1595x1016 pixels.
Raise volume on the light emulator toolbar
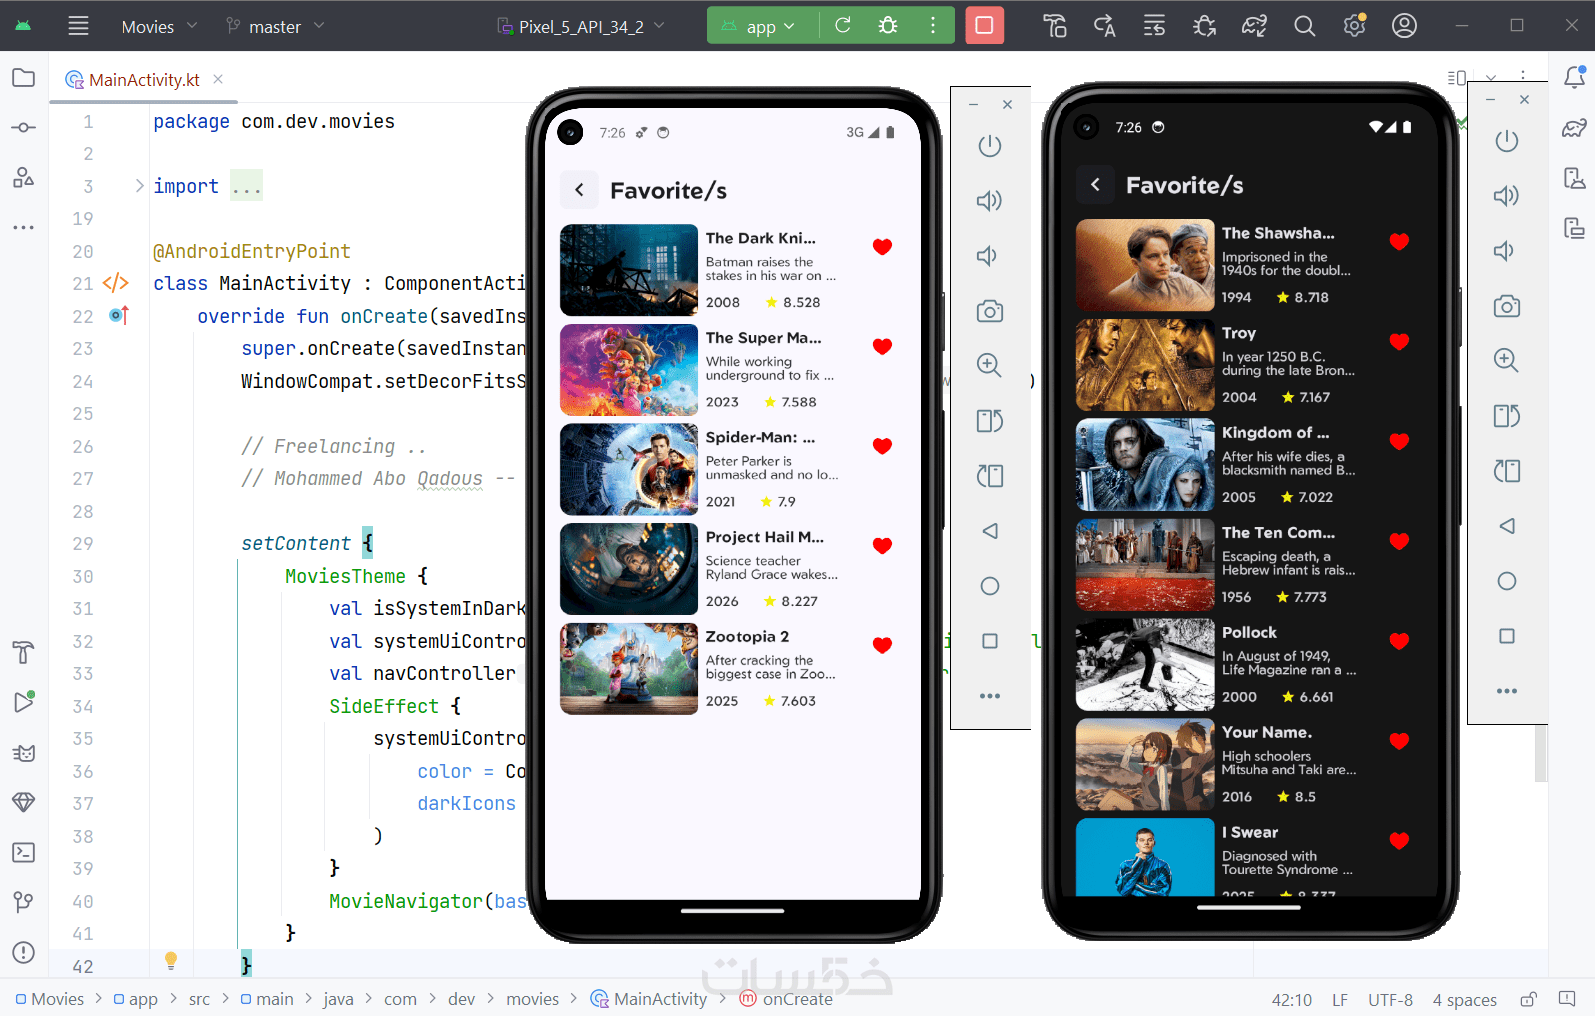(x=990, y=201)
